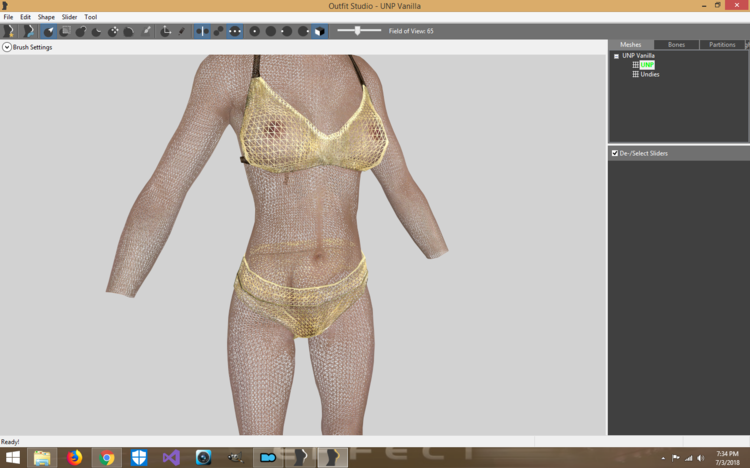Image resolution: width=750 pixels, height=468 pixels.
Task: Activate the Transform tool axes icon
Action: coord(165,31)
